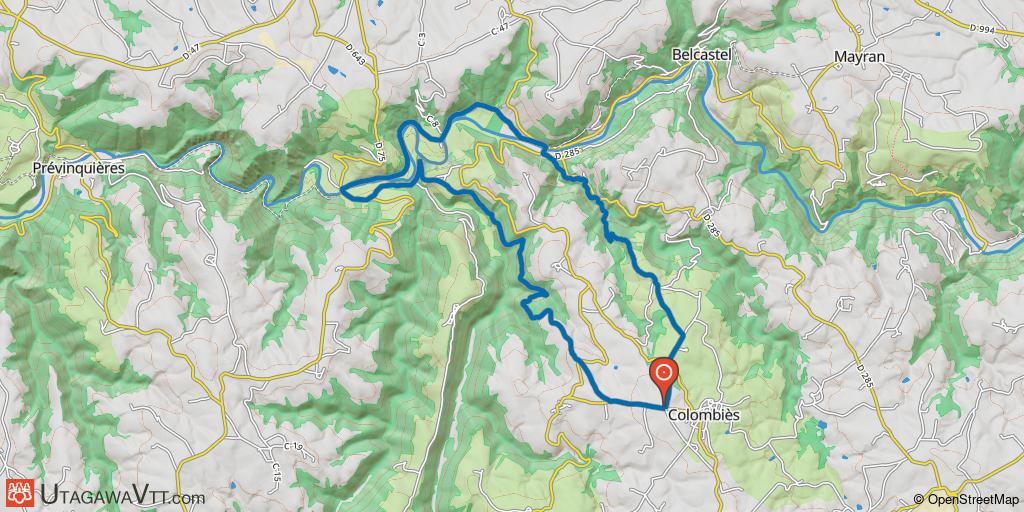Click the Mayran town label
This screenshot has height=512, width=1024.
click(859, 57)
